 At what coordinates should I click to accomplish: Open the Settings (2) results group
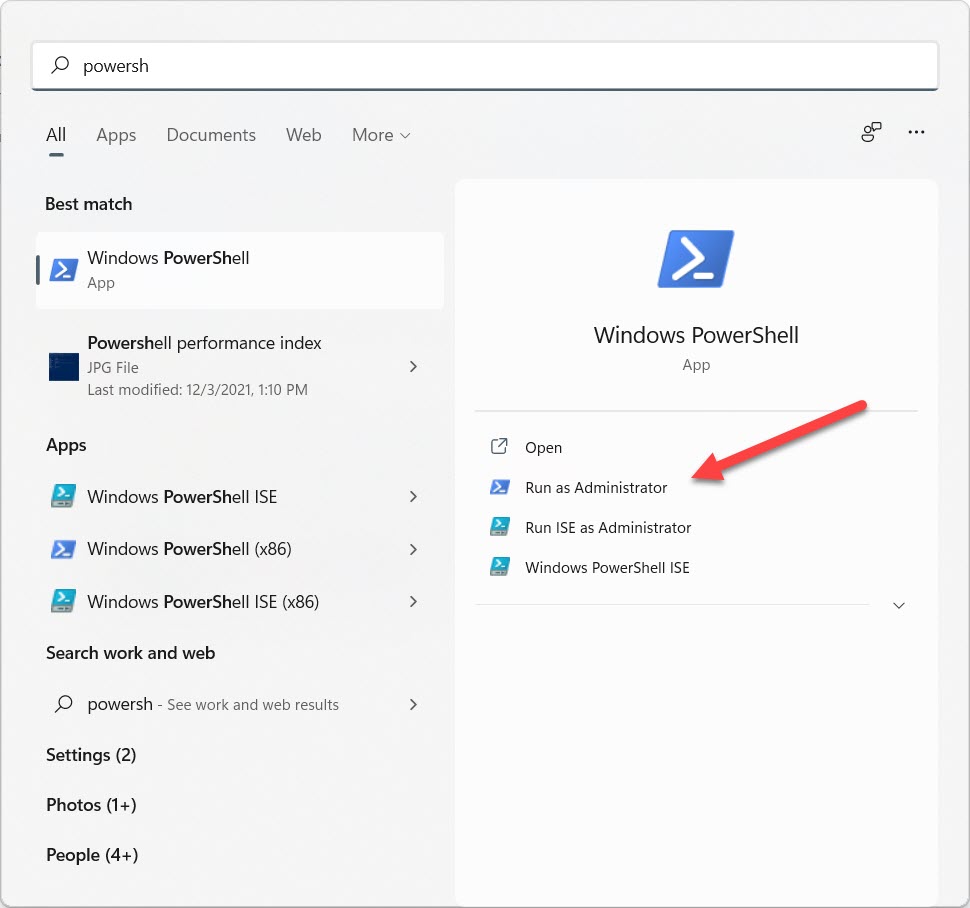[x=91, y=755]
